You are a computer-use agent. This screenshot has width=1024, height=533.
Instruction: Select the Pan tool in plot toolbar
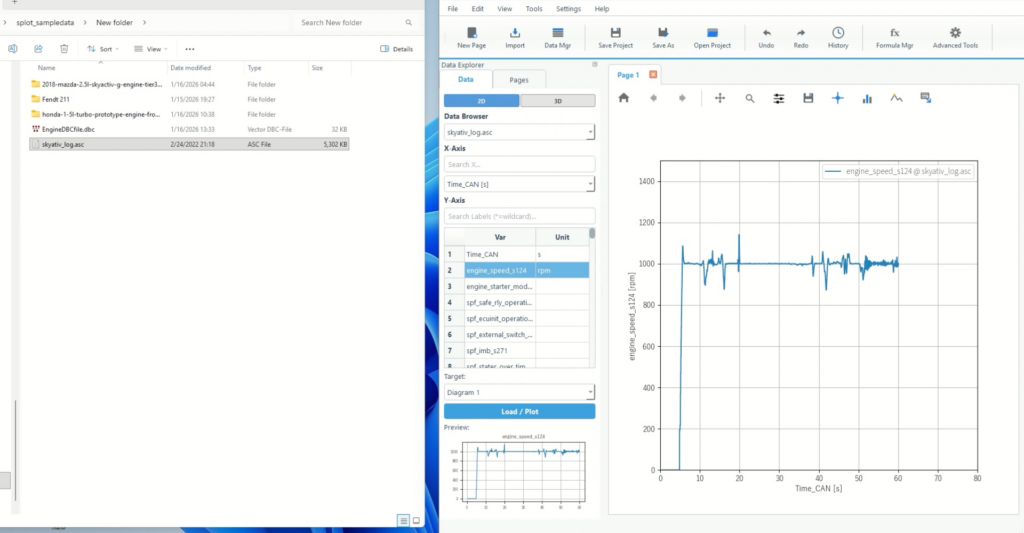720,98
